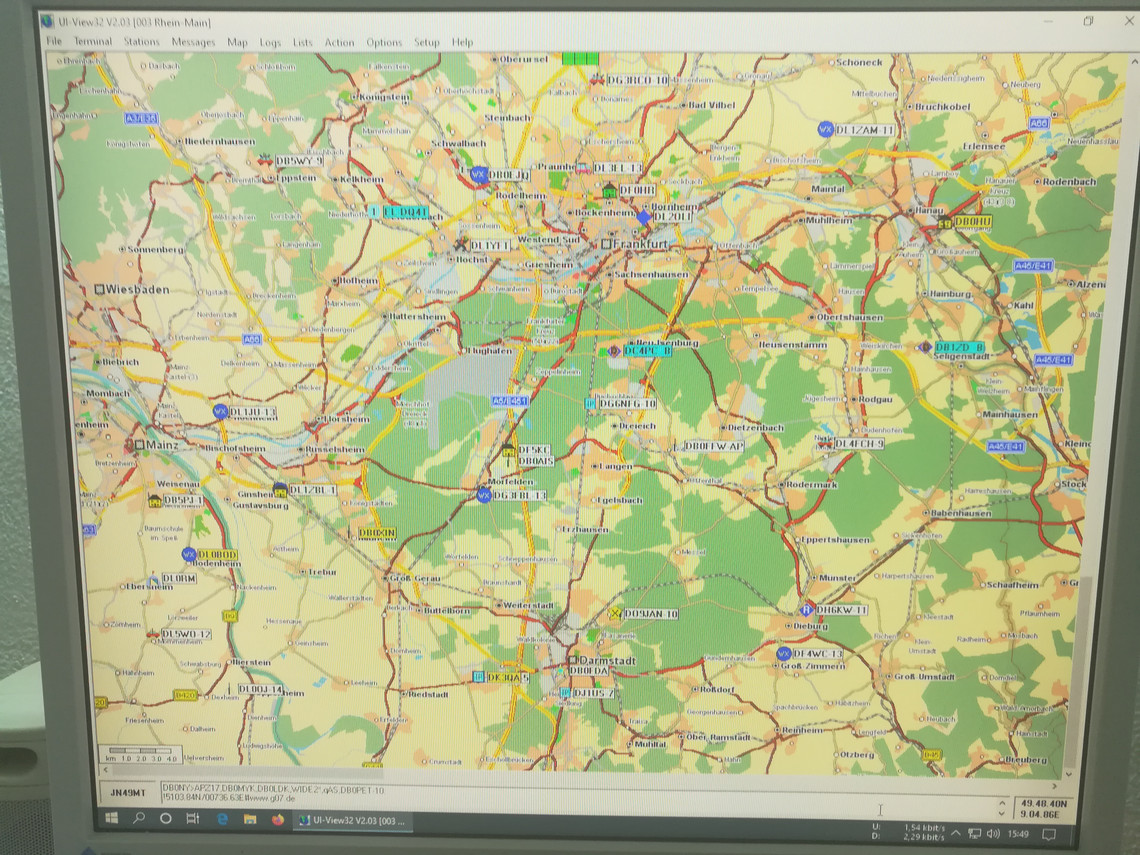
Task: Select the DF0HR house station icon
Action: [x=609, y=190]
